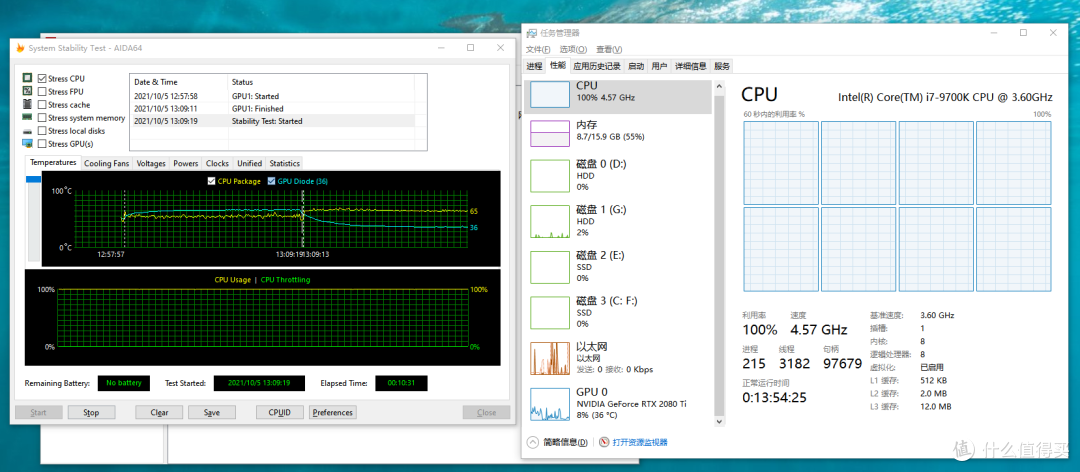The height and width of the screenshot is (472, 1080).
Task: Open the 文件(F) menu in Task Manager
Action: tap(538, 50)
